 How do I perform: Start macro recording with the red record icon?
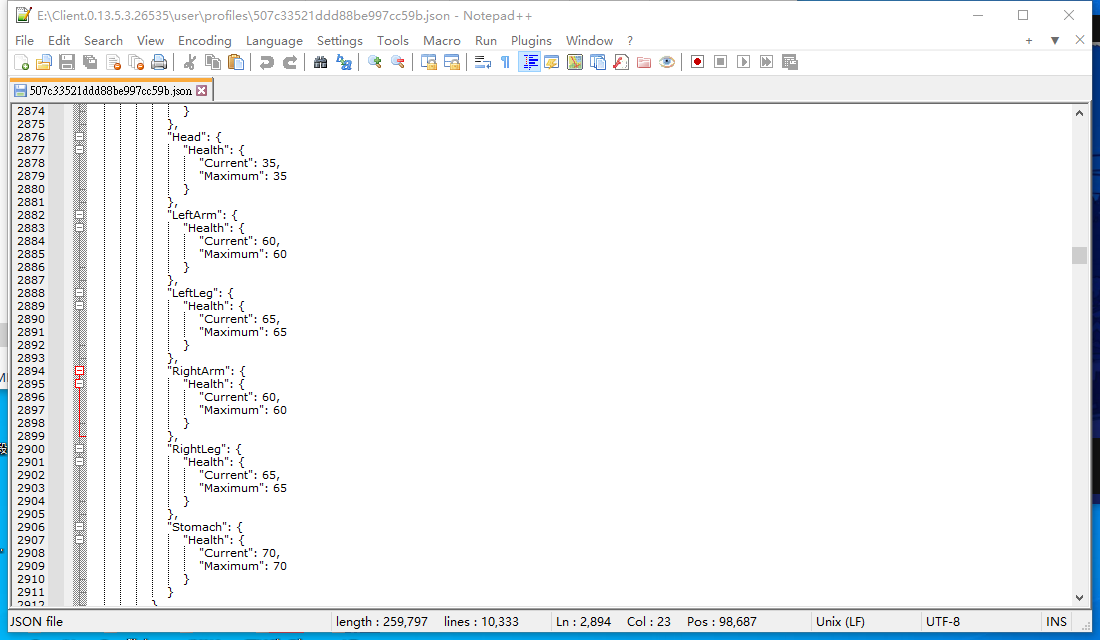coord(697,62)
